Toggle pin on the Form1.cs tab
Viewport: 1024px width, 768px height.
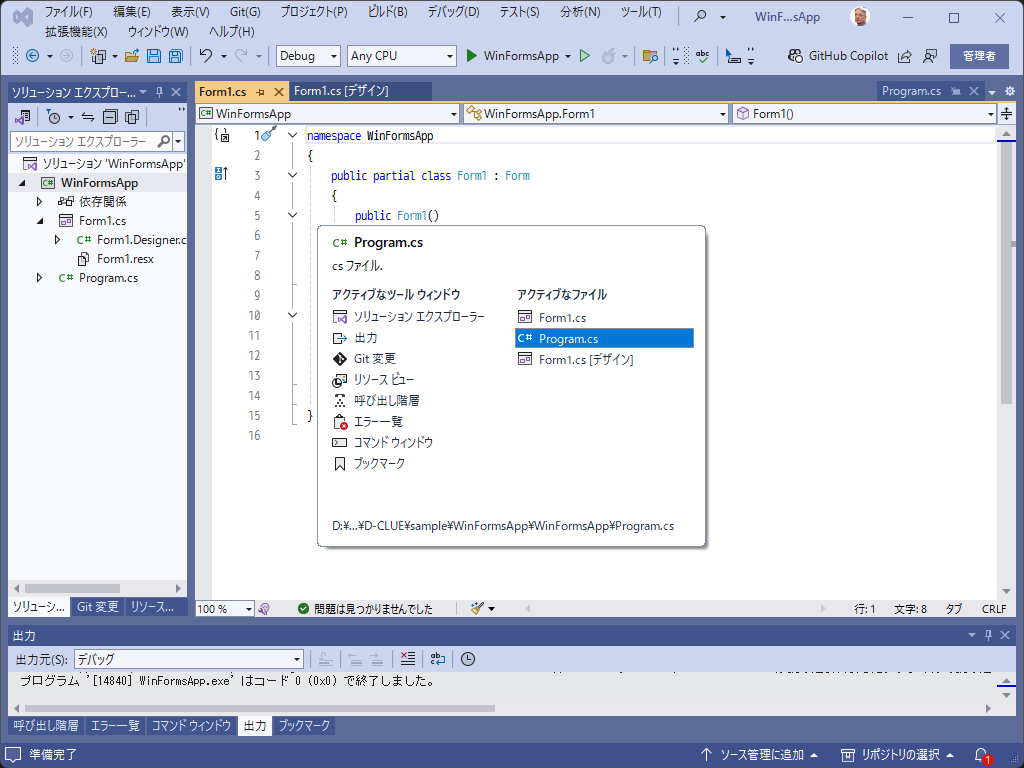[x=261, y=92]
